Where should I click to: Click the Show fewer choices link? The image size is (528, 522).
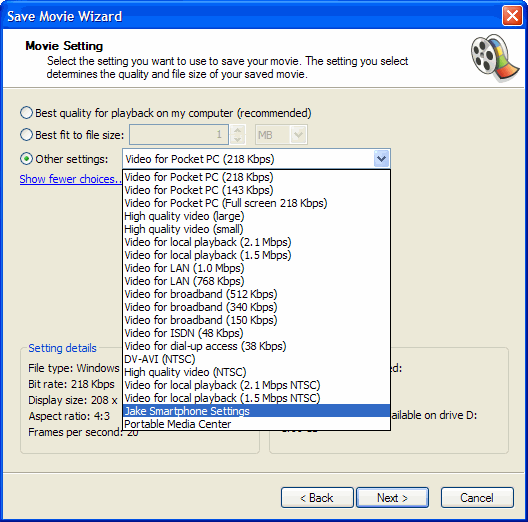[70, 179]
